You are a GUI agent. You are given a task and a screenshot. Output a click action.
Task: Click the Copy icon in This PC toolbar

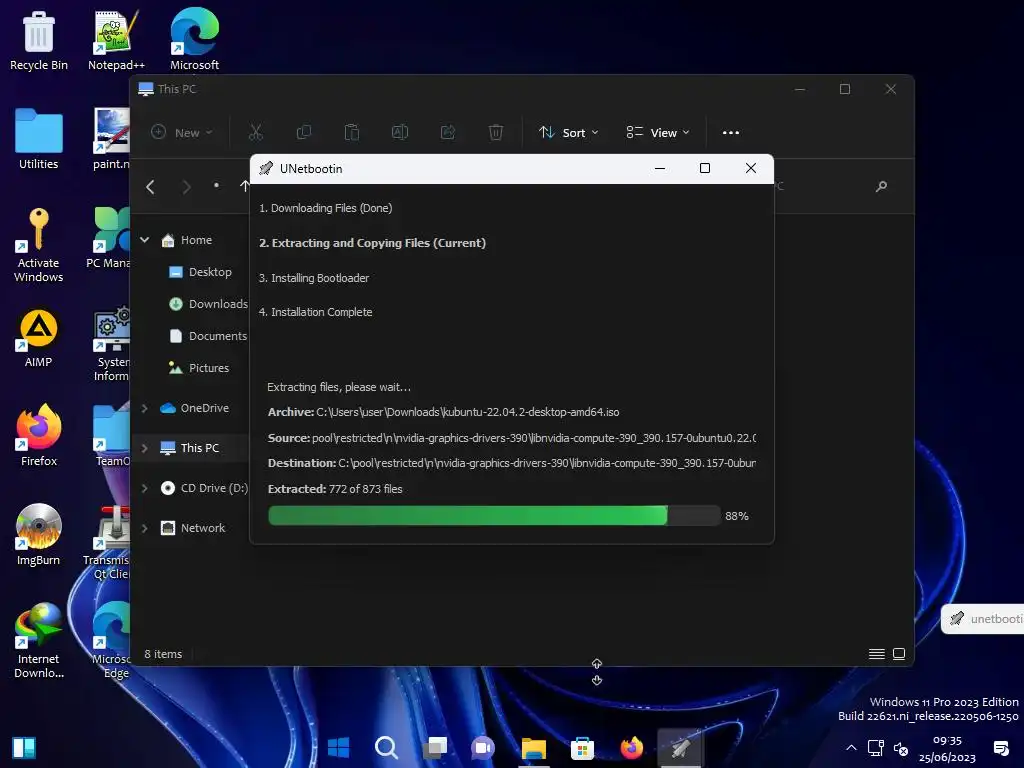click(x=304, y=133)
